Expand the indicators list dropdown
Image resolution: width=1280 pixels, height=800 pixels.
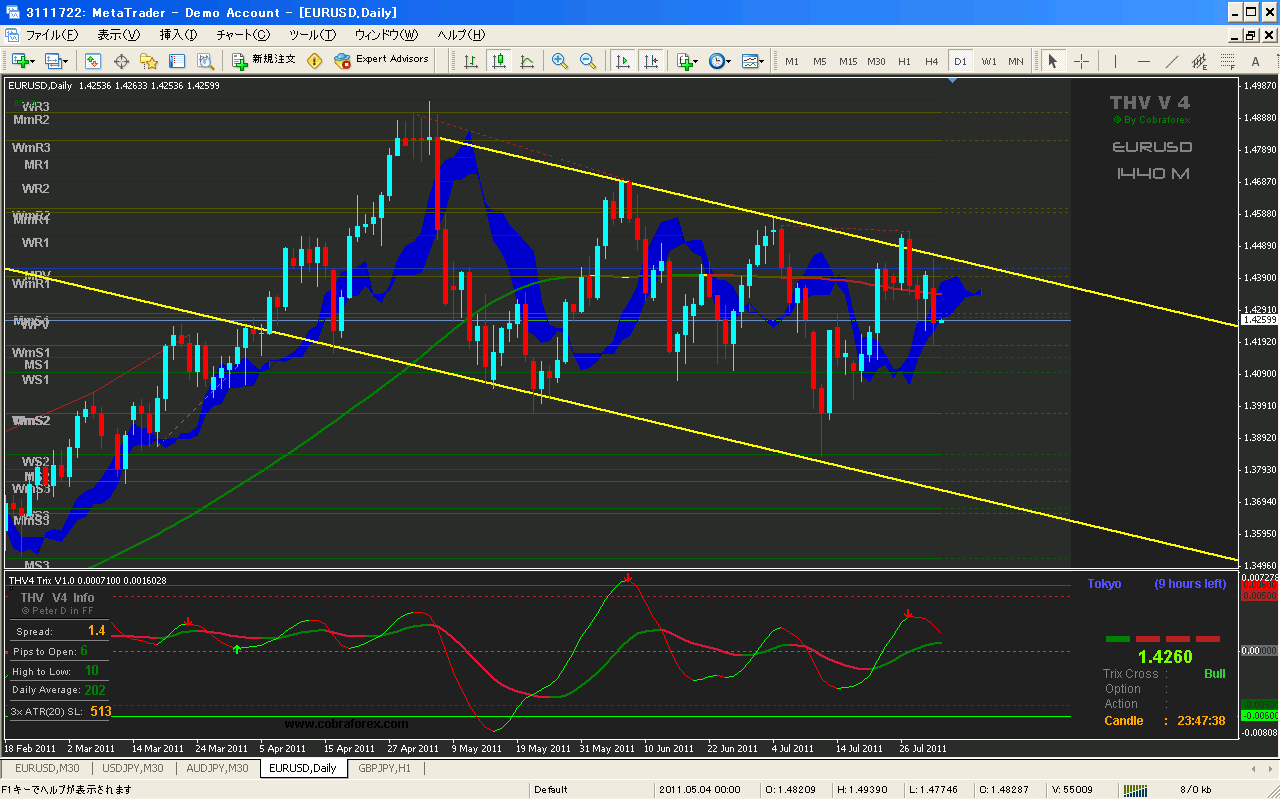coord(687,61)
